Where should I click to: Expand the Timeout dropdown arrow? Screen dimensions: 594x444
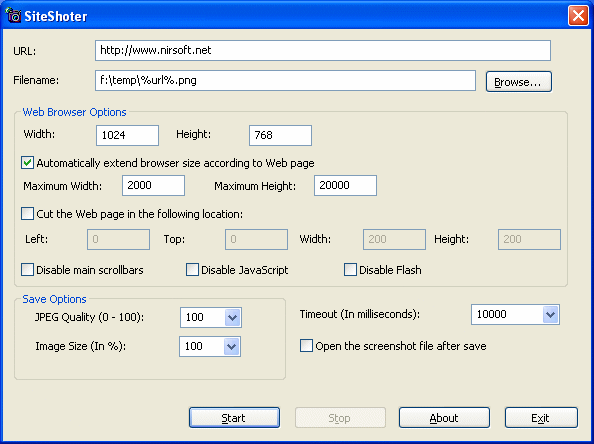[x=550, y=314]
